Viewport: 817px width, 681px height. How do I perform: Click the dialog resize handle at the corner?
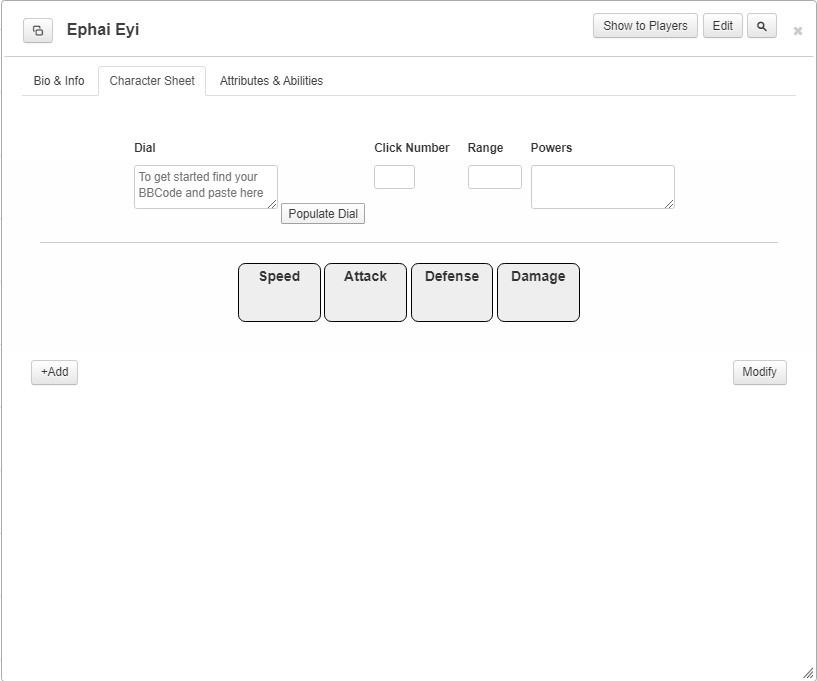coord(808,673)
